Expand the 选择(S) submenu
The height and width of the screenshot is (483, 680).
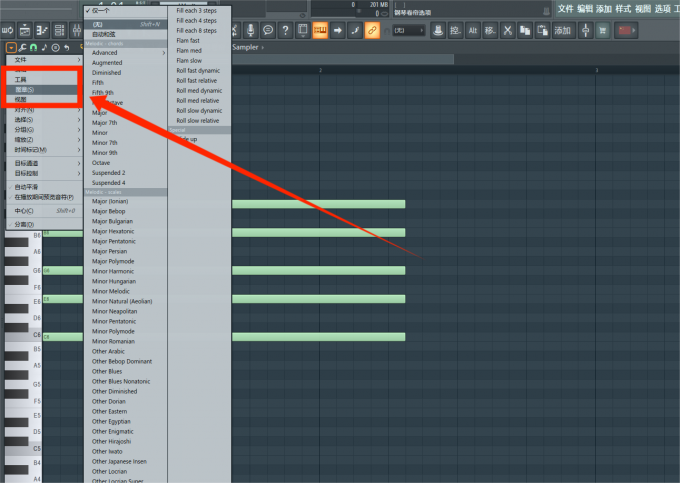coord(44,120)
